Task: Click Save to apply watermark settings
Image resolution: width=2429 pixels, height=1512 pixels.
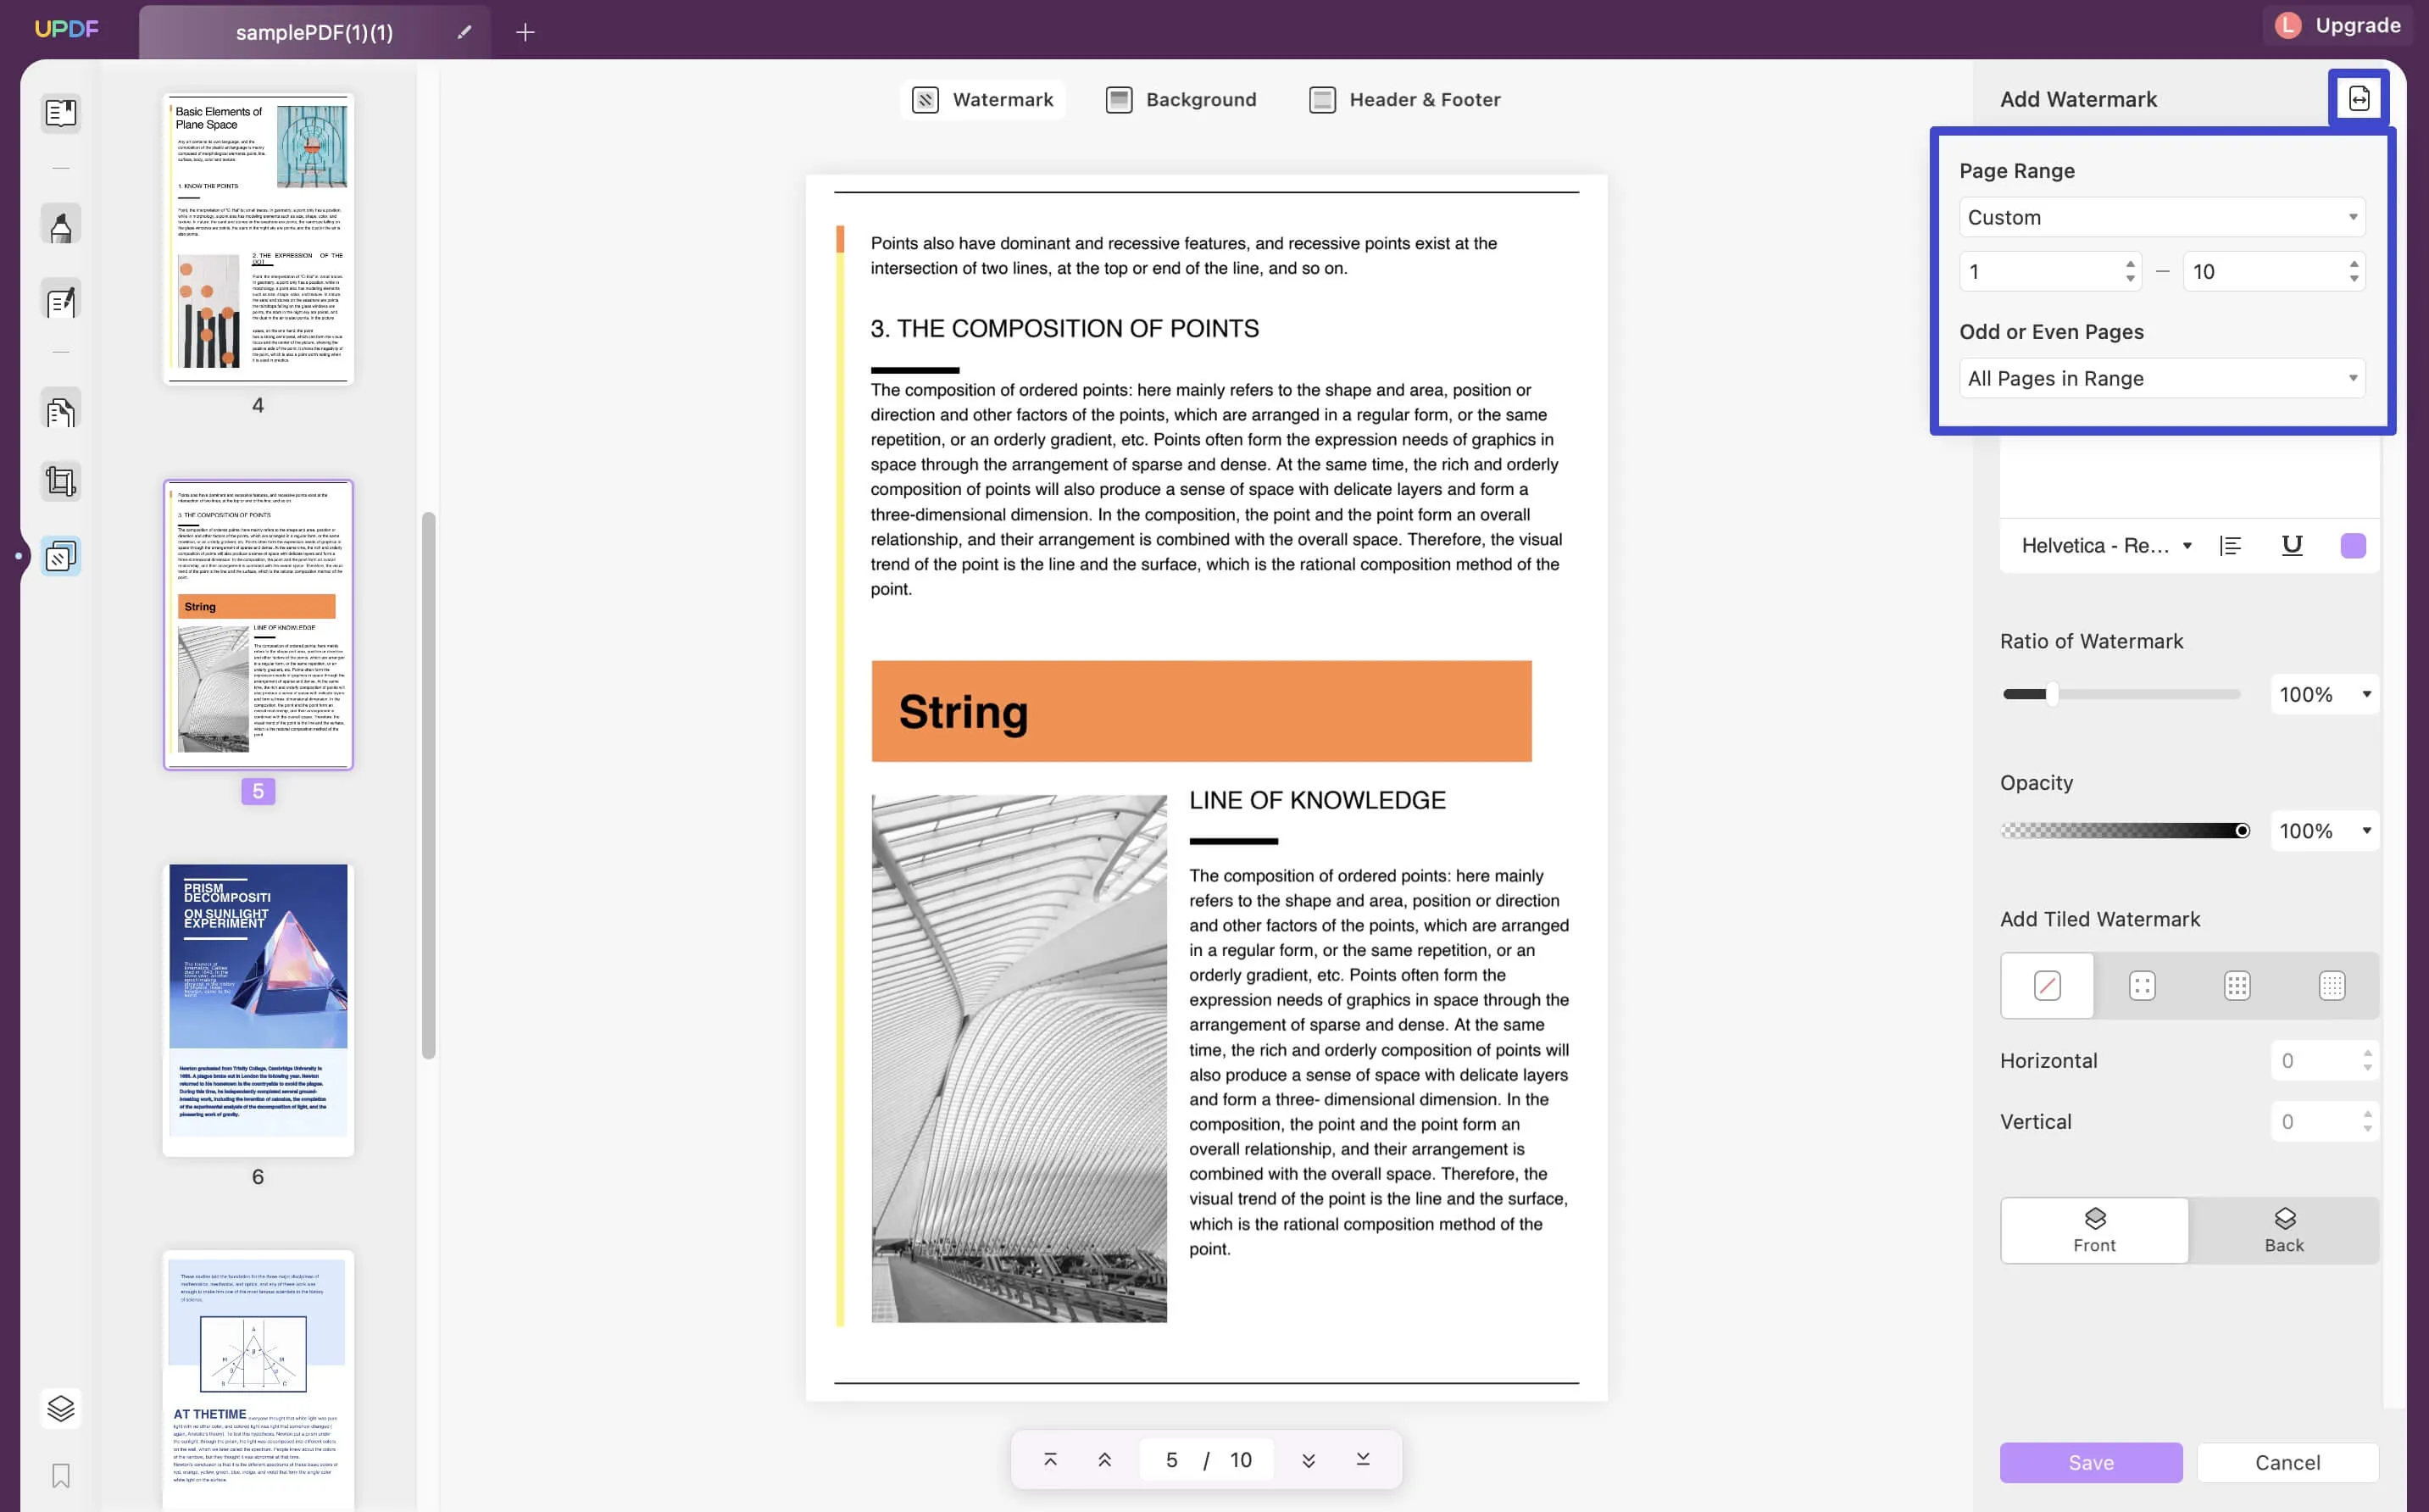Action: point(2091,1463)
